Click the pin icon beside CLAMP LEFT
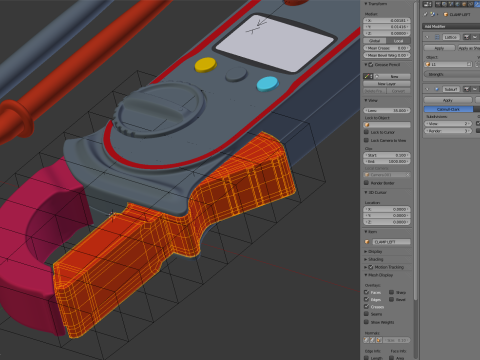This screenshot has width=480, height=360. [426, 14]
